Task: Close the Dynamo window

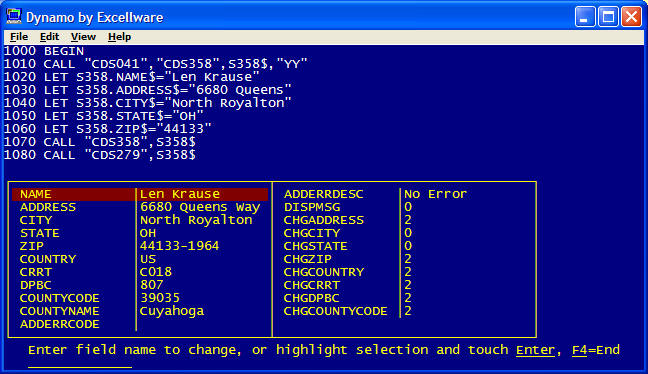Action: [631, 17]
